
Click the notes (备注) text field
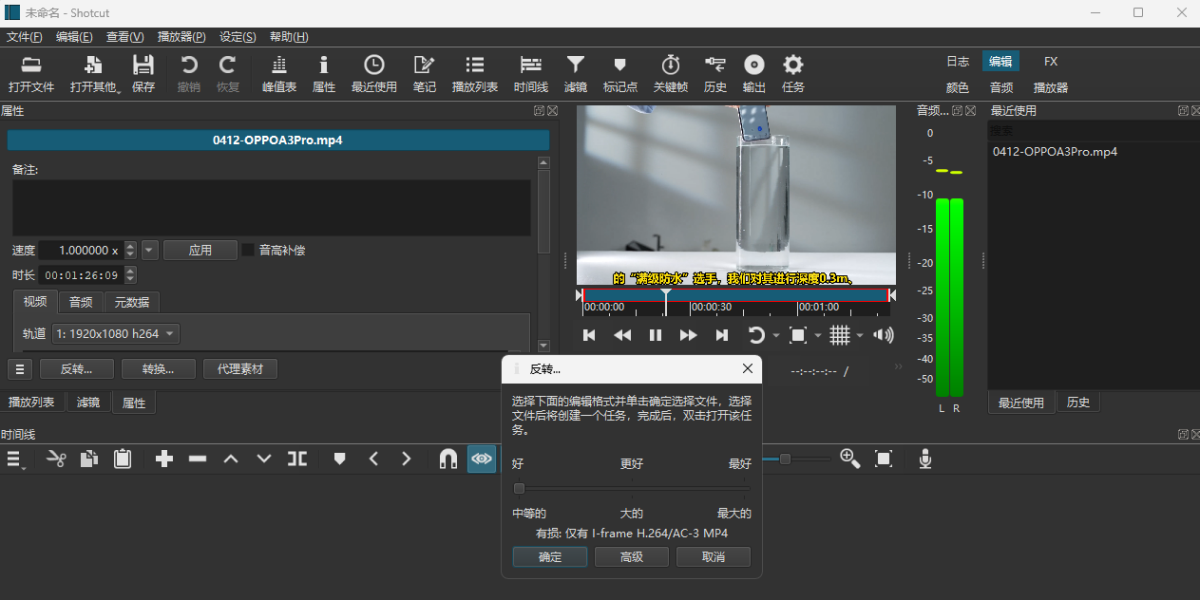point(270,208)
